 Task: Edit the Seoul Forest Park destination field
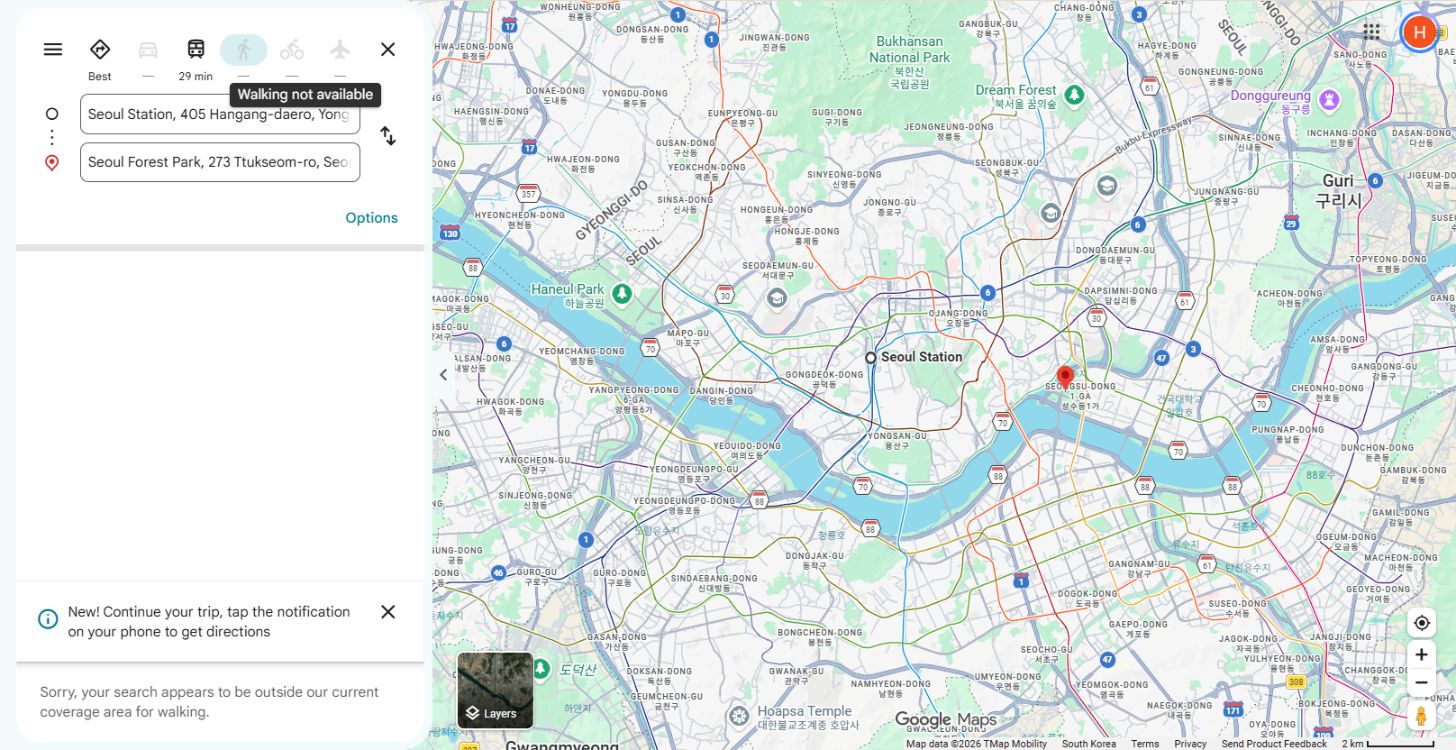[x=220, y=162]
